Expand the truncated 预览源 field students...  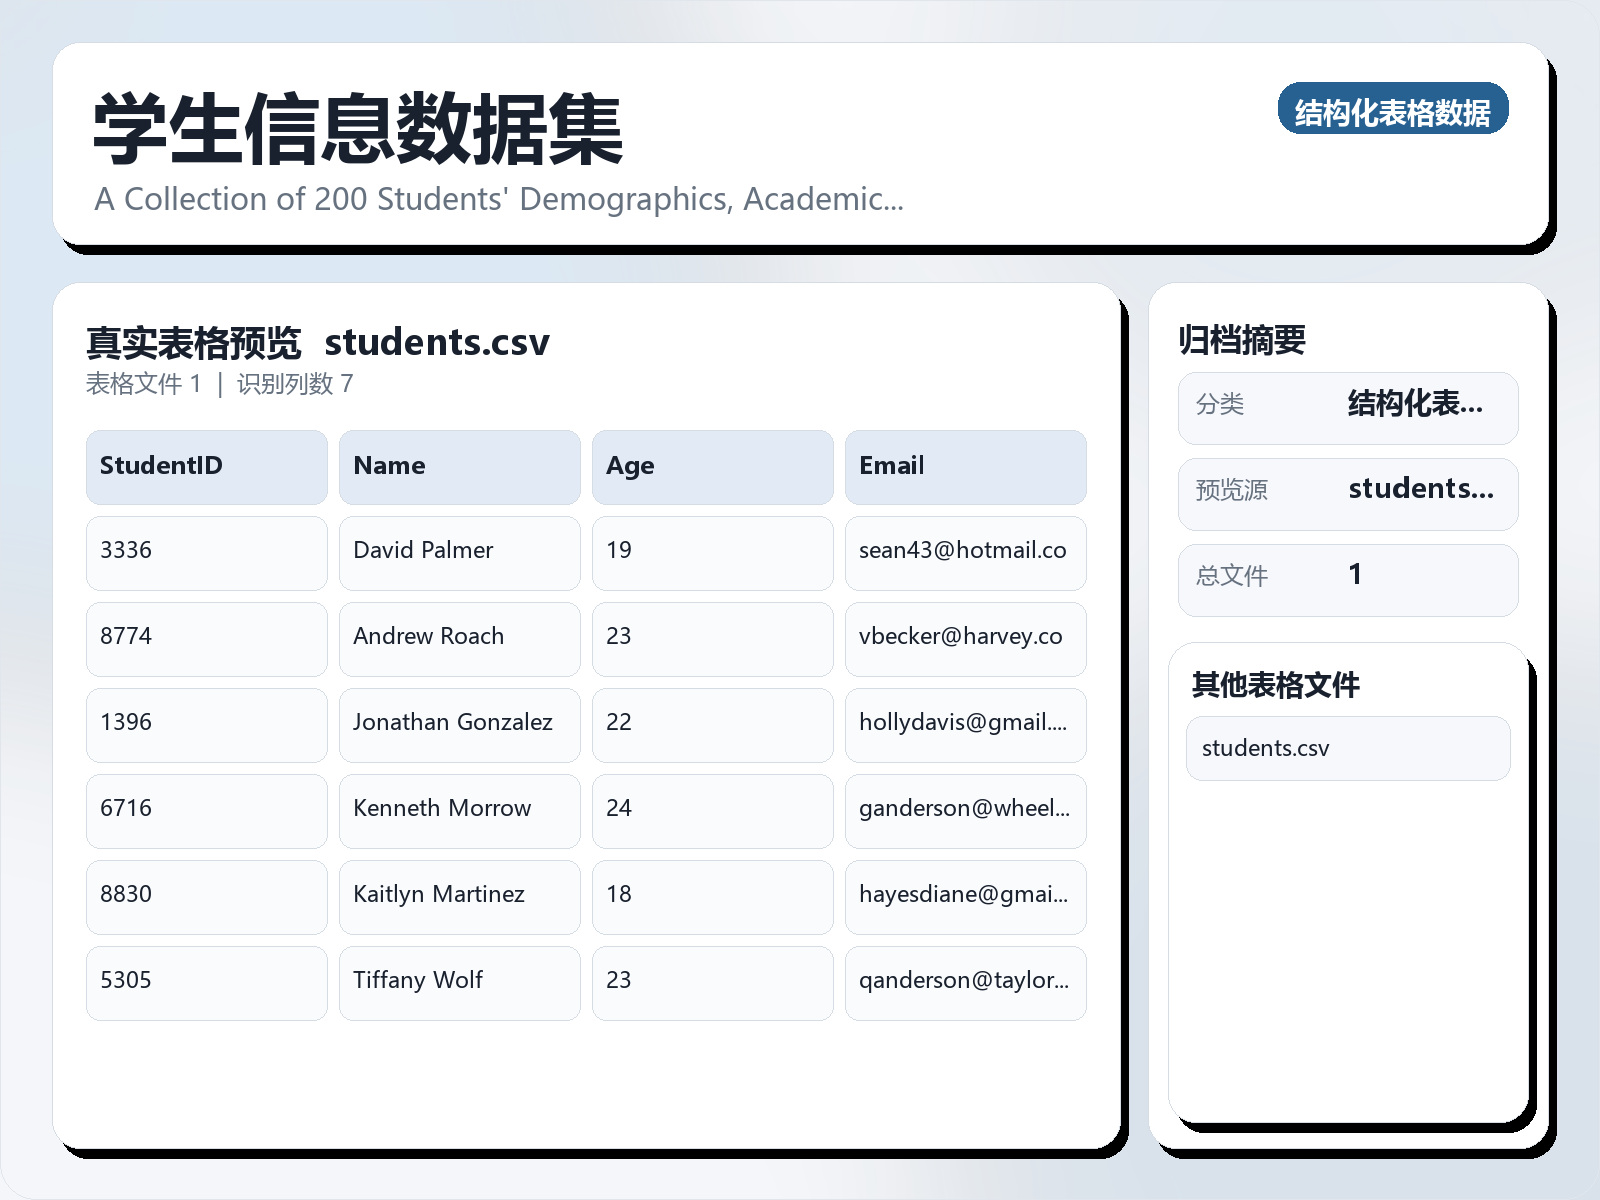(x=1420, y=489)
